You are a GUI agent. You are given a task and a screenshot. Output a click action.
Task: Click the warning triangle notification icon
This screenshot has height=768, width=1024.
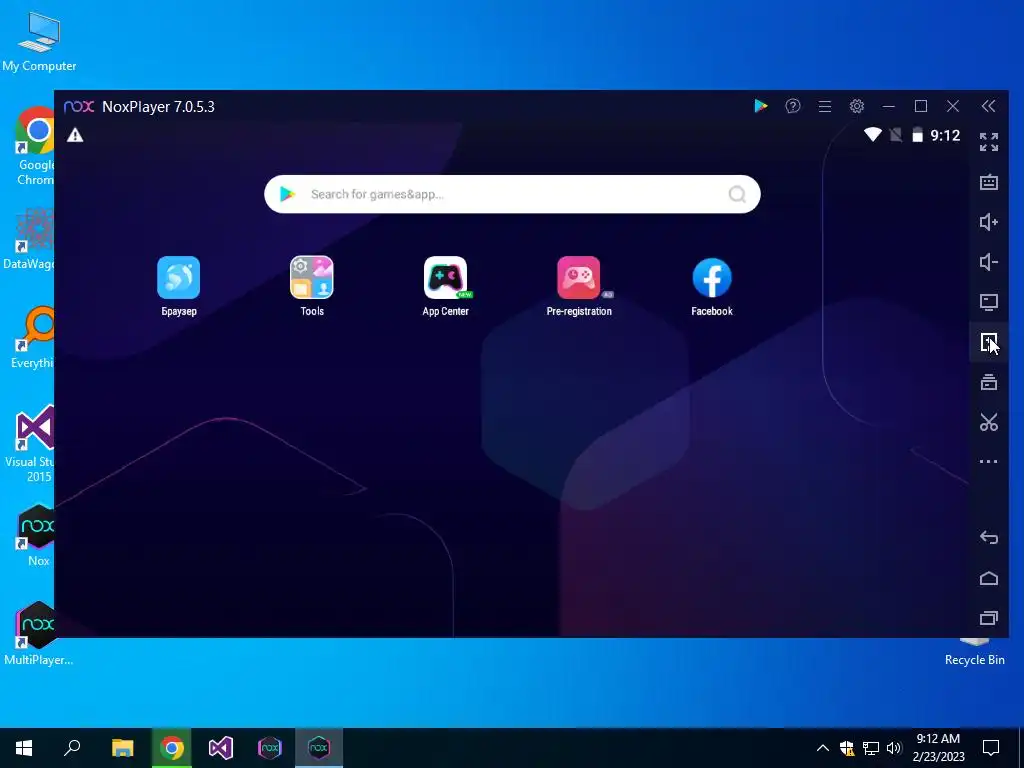(75, 135)
